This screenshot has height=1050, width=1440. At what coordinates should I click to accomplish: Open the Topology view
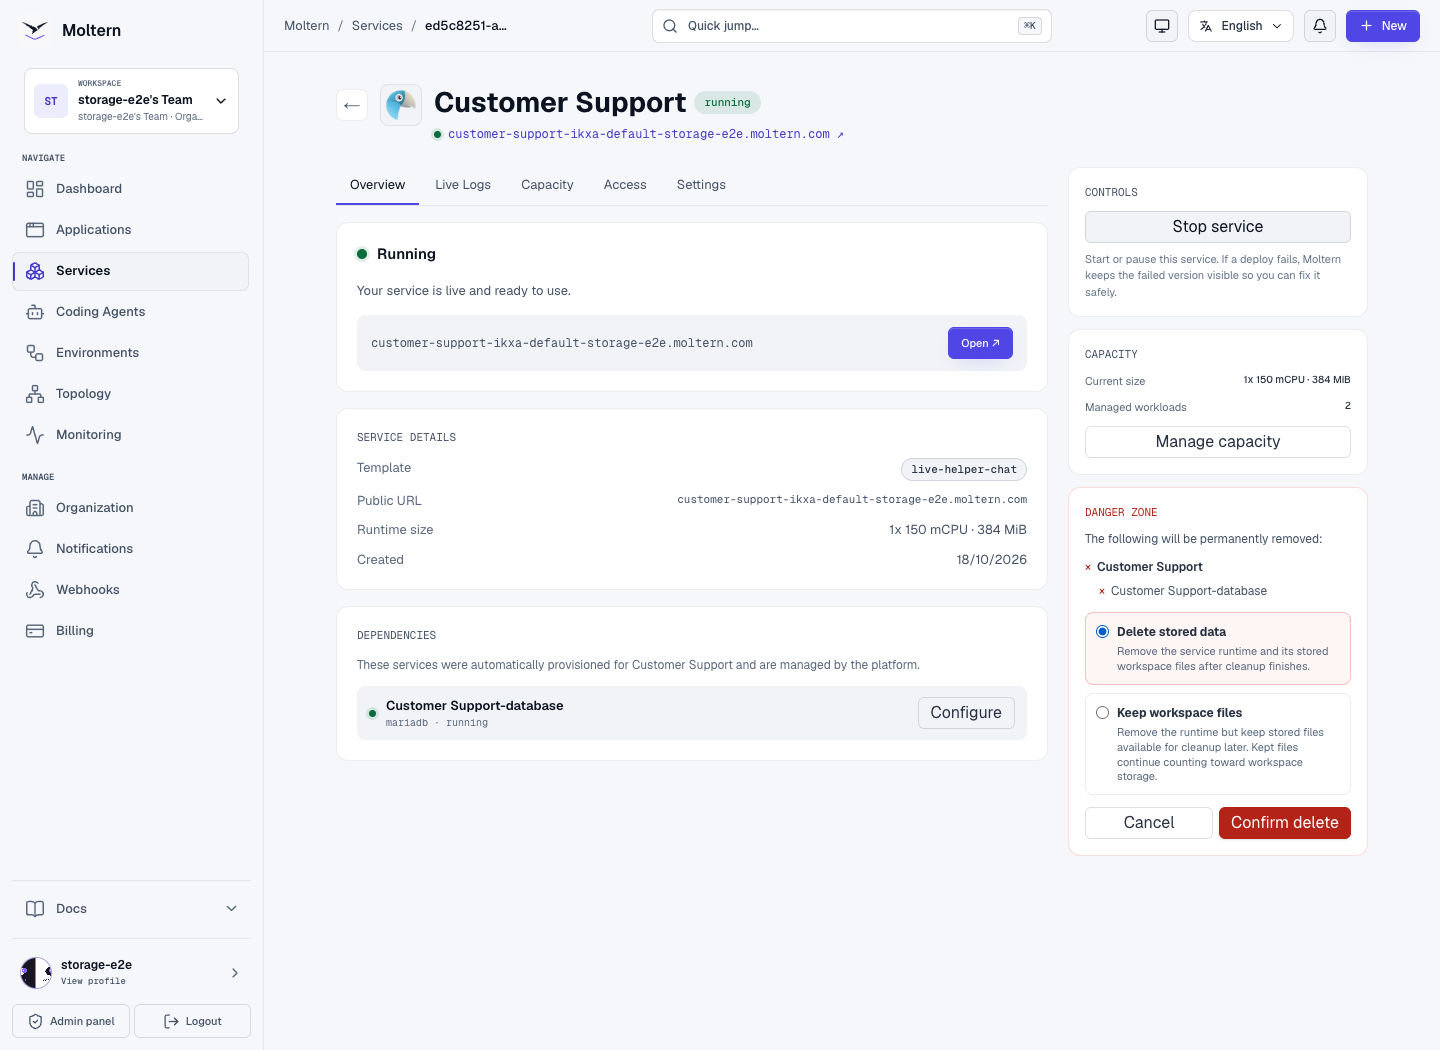coord(130,394)
